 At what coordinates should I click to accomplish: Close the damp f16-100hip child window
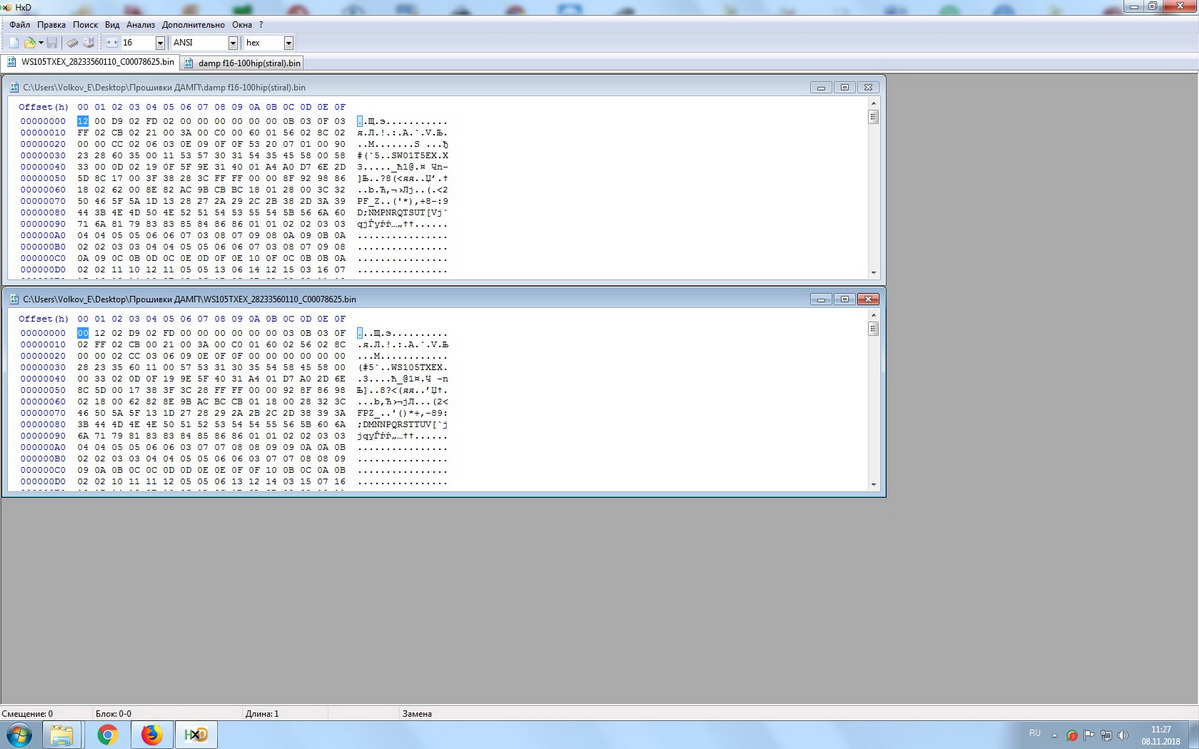(868, 87)
